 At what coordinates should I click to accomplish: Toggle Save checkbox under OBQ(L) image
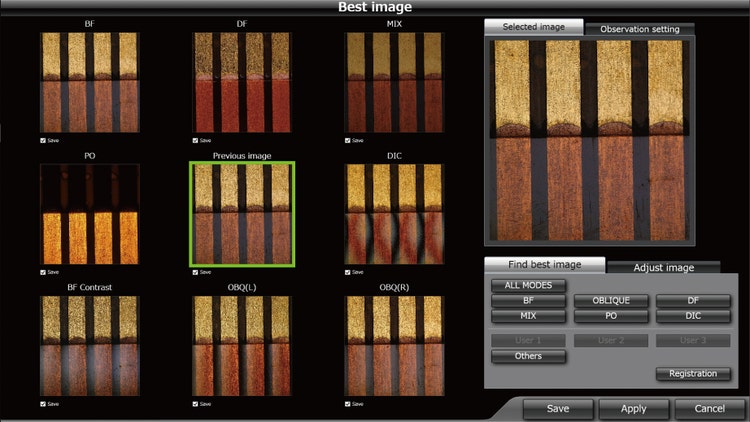[195, 404]
